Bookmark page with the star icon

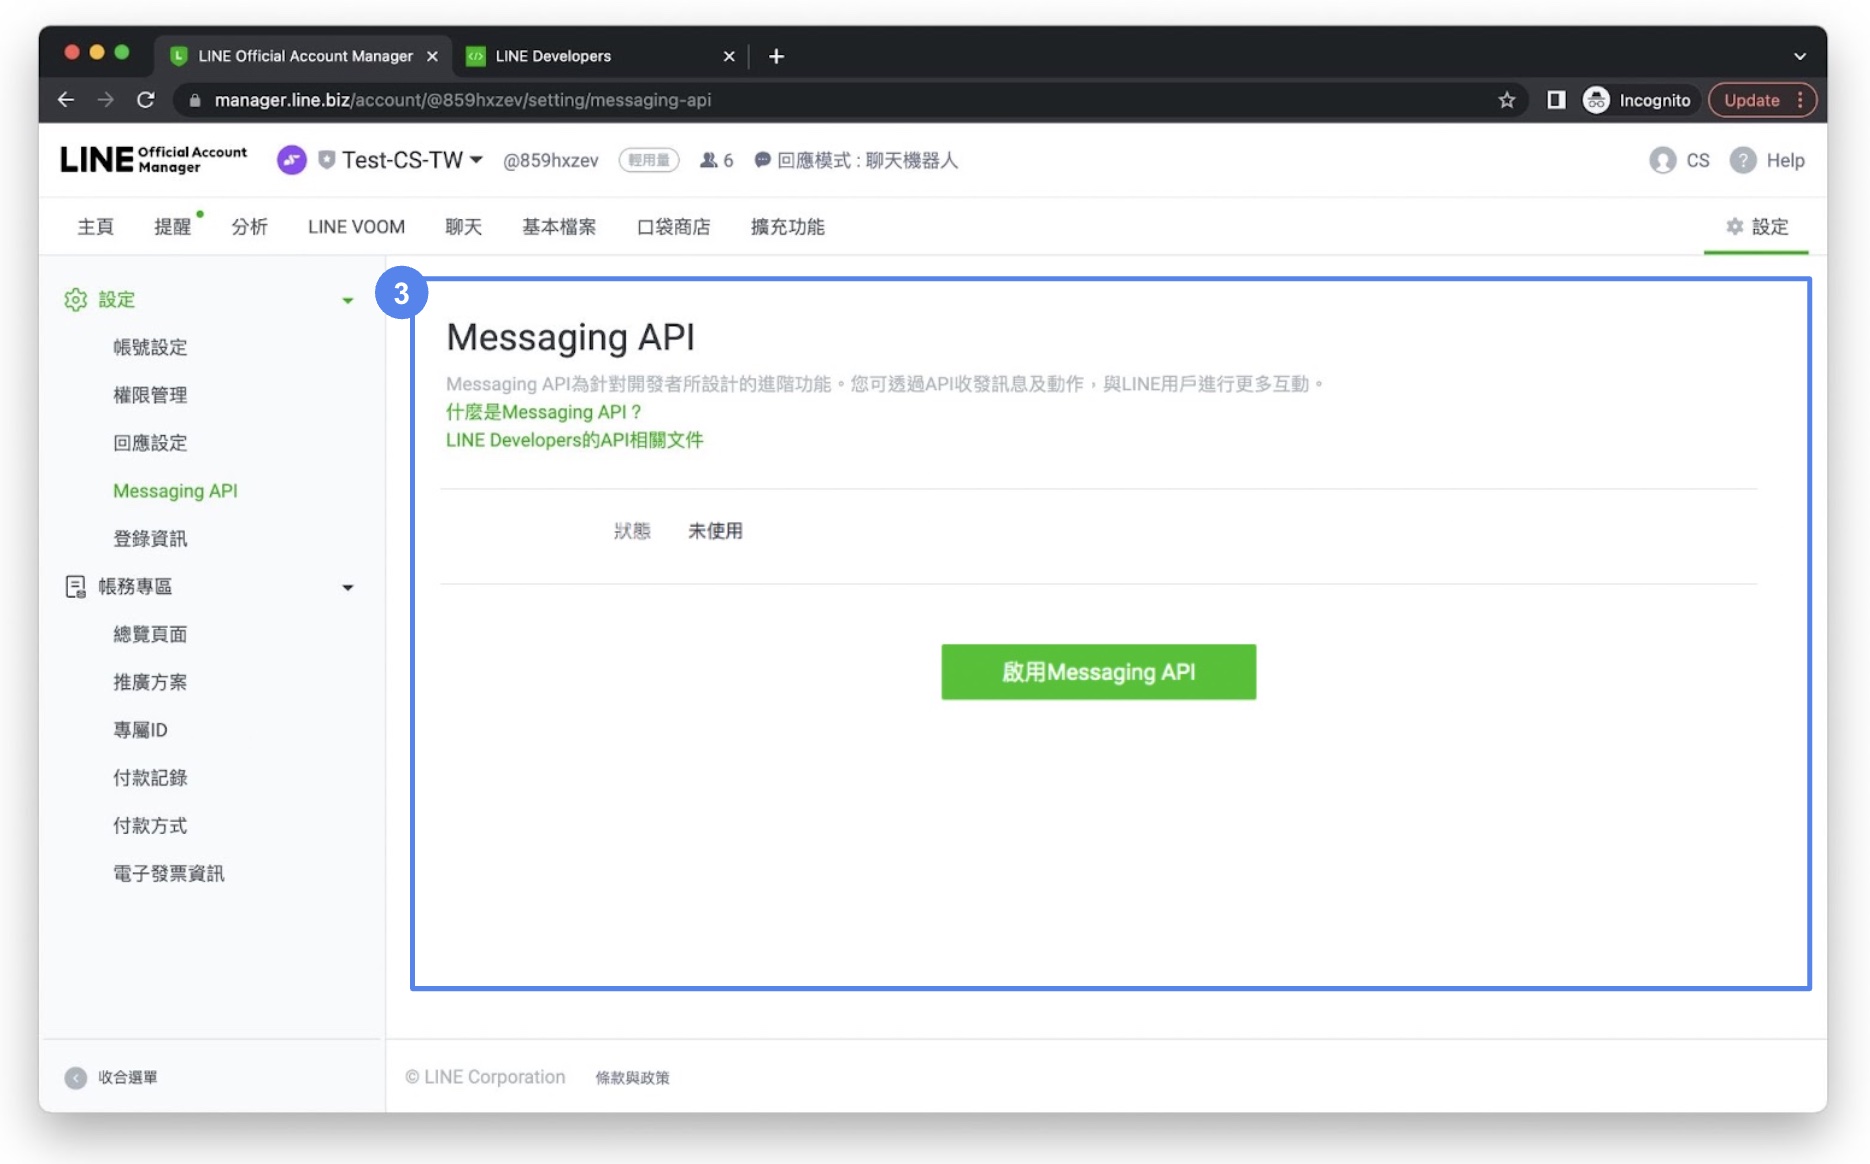click(1507, 100)
